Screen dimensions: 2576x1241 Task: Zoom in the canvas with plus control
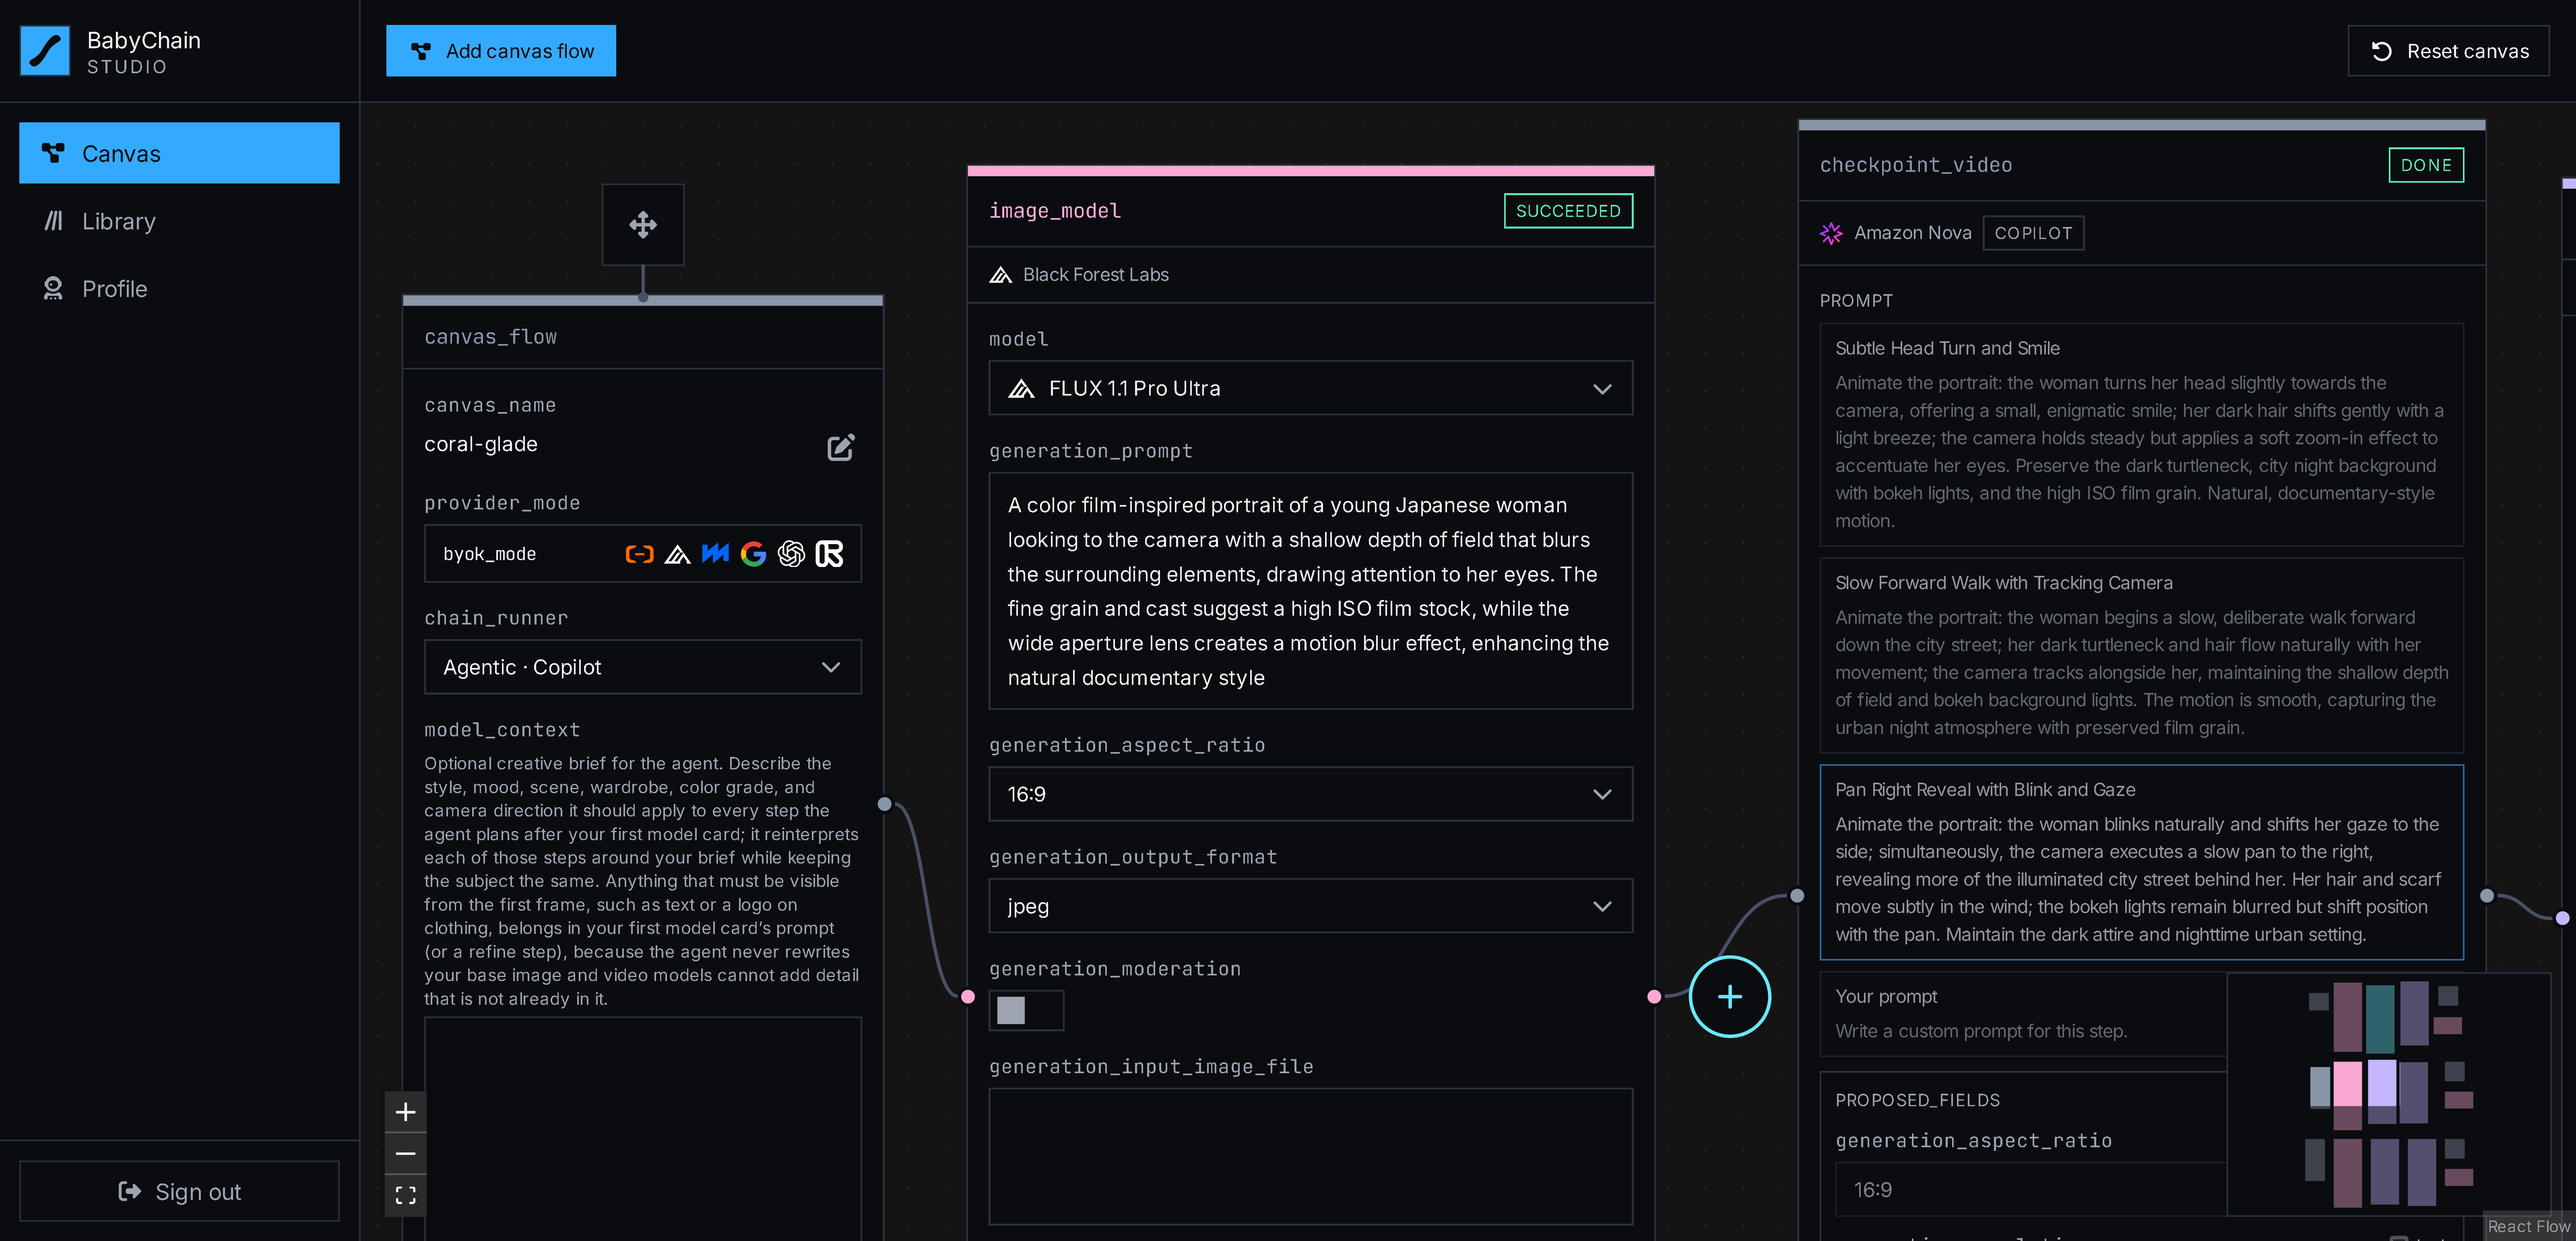[405, 1112]
